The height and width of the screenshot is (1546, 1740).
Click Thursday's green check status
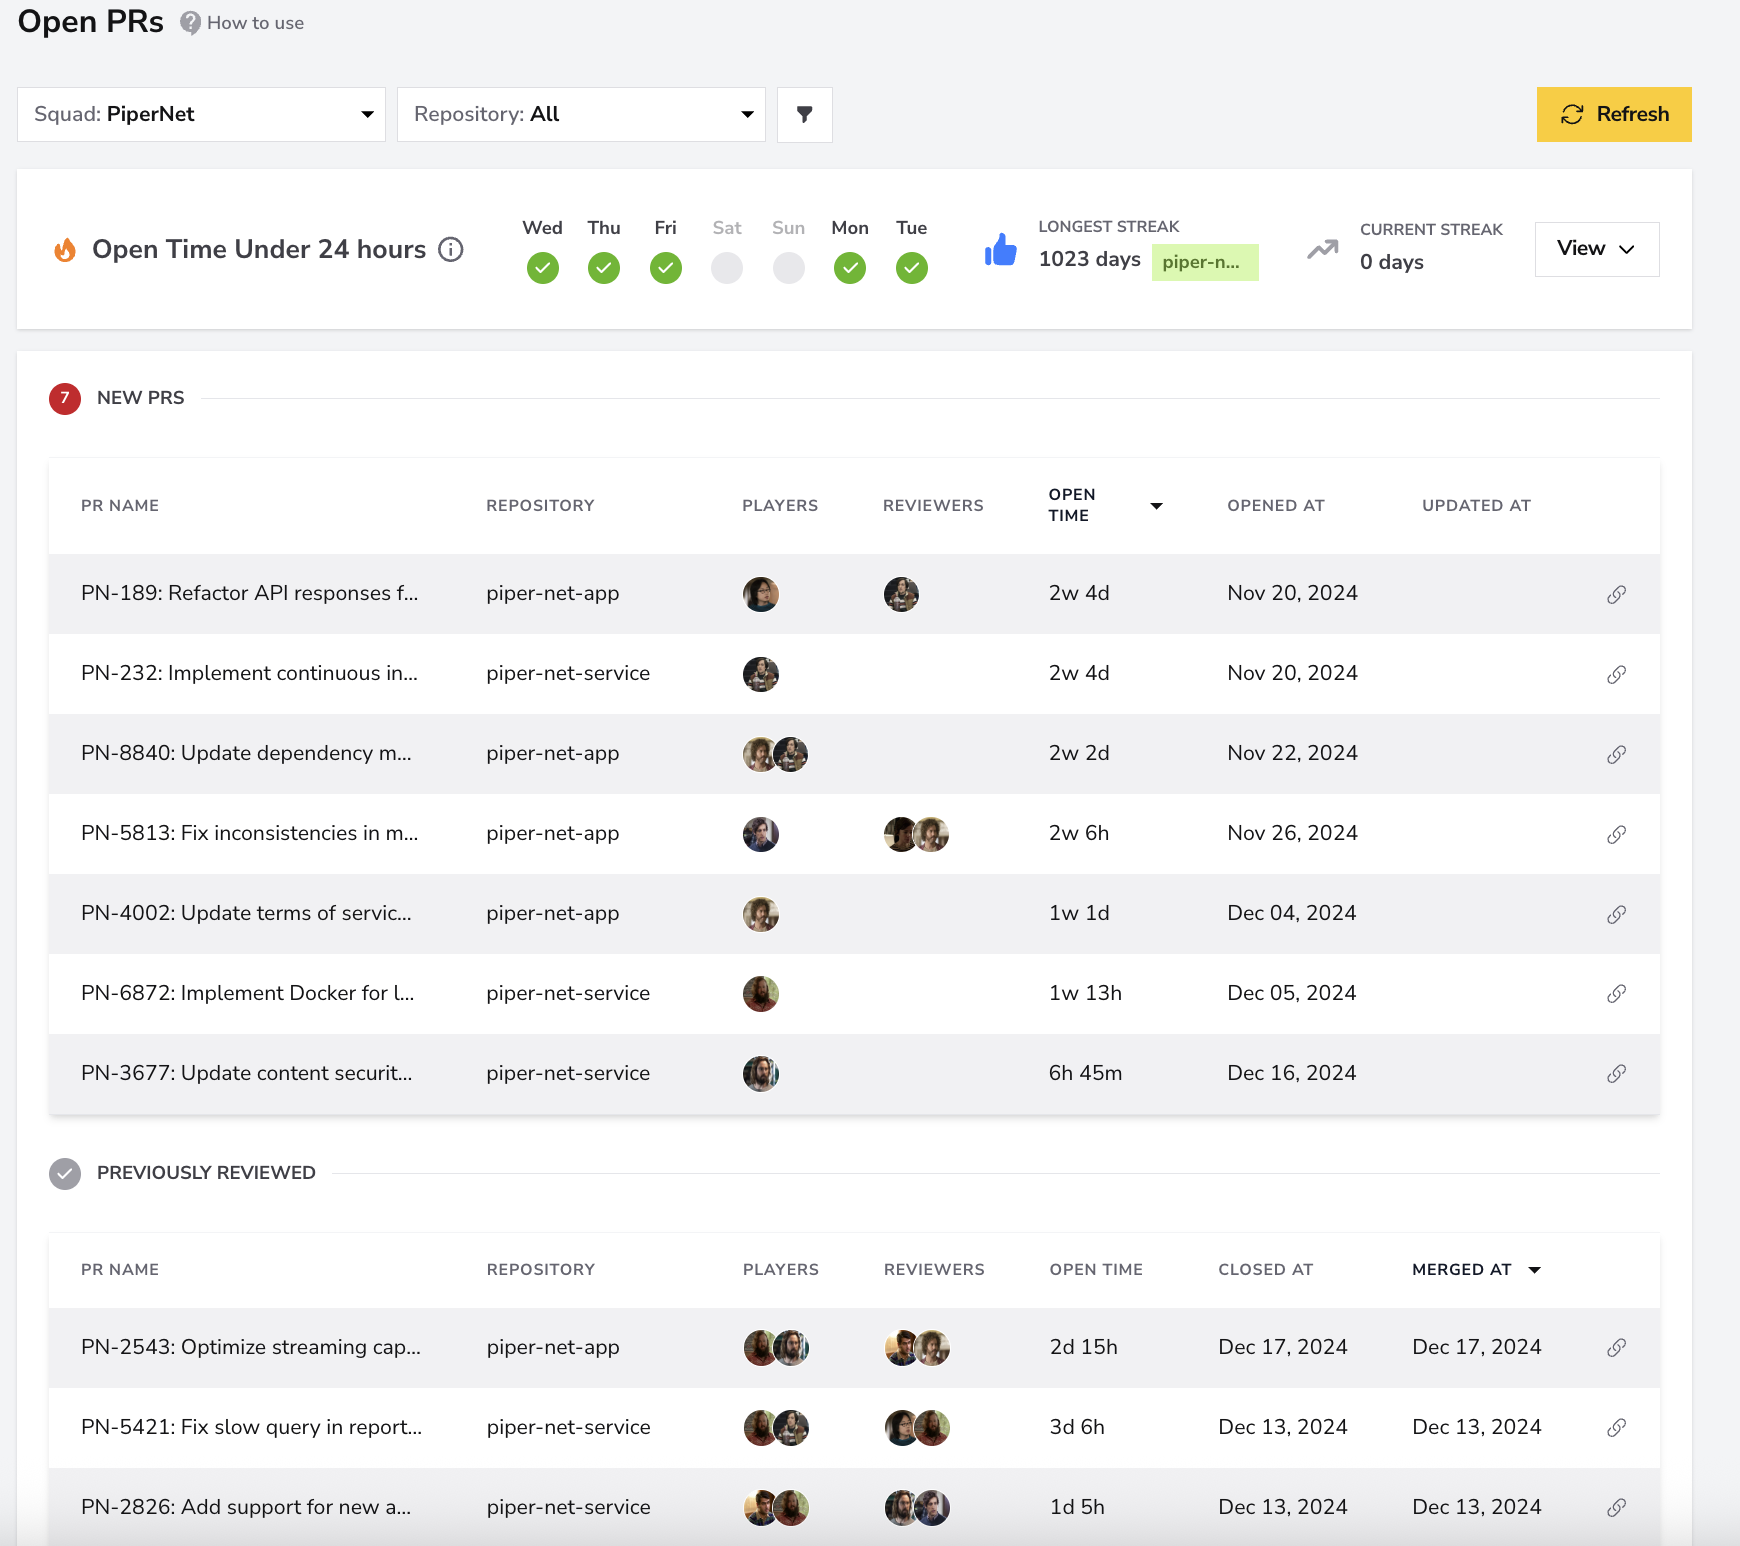click(x=604, y=268)
